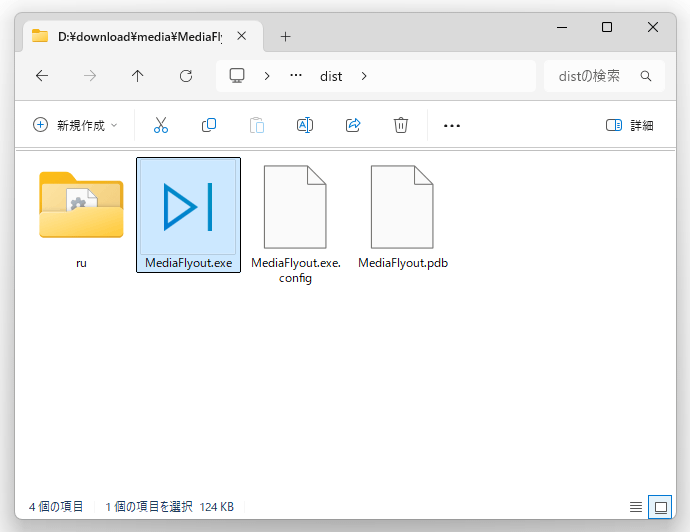Open the ru folder
Viewport: 690px width, 532px height.
click(81, 214)
